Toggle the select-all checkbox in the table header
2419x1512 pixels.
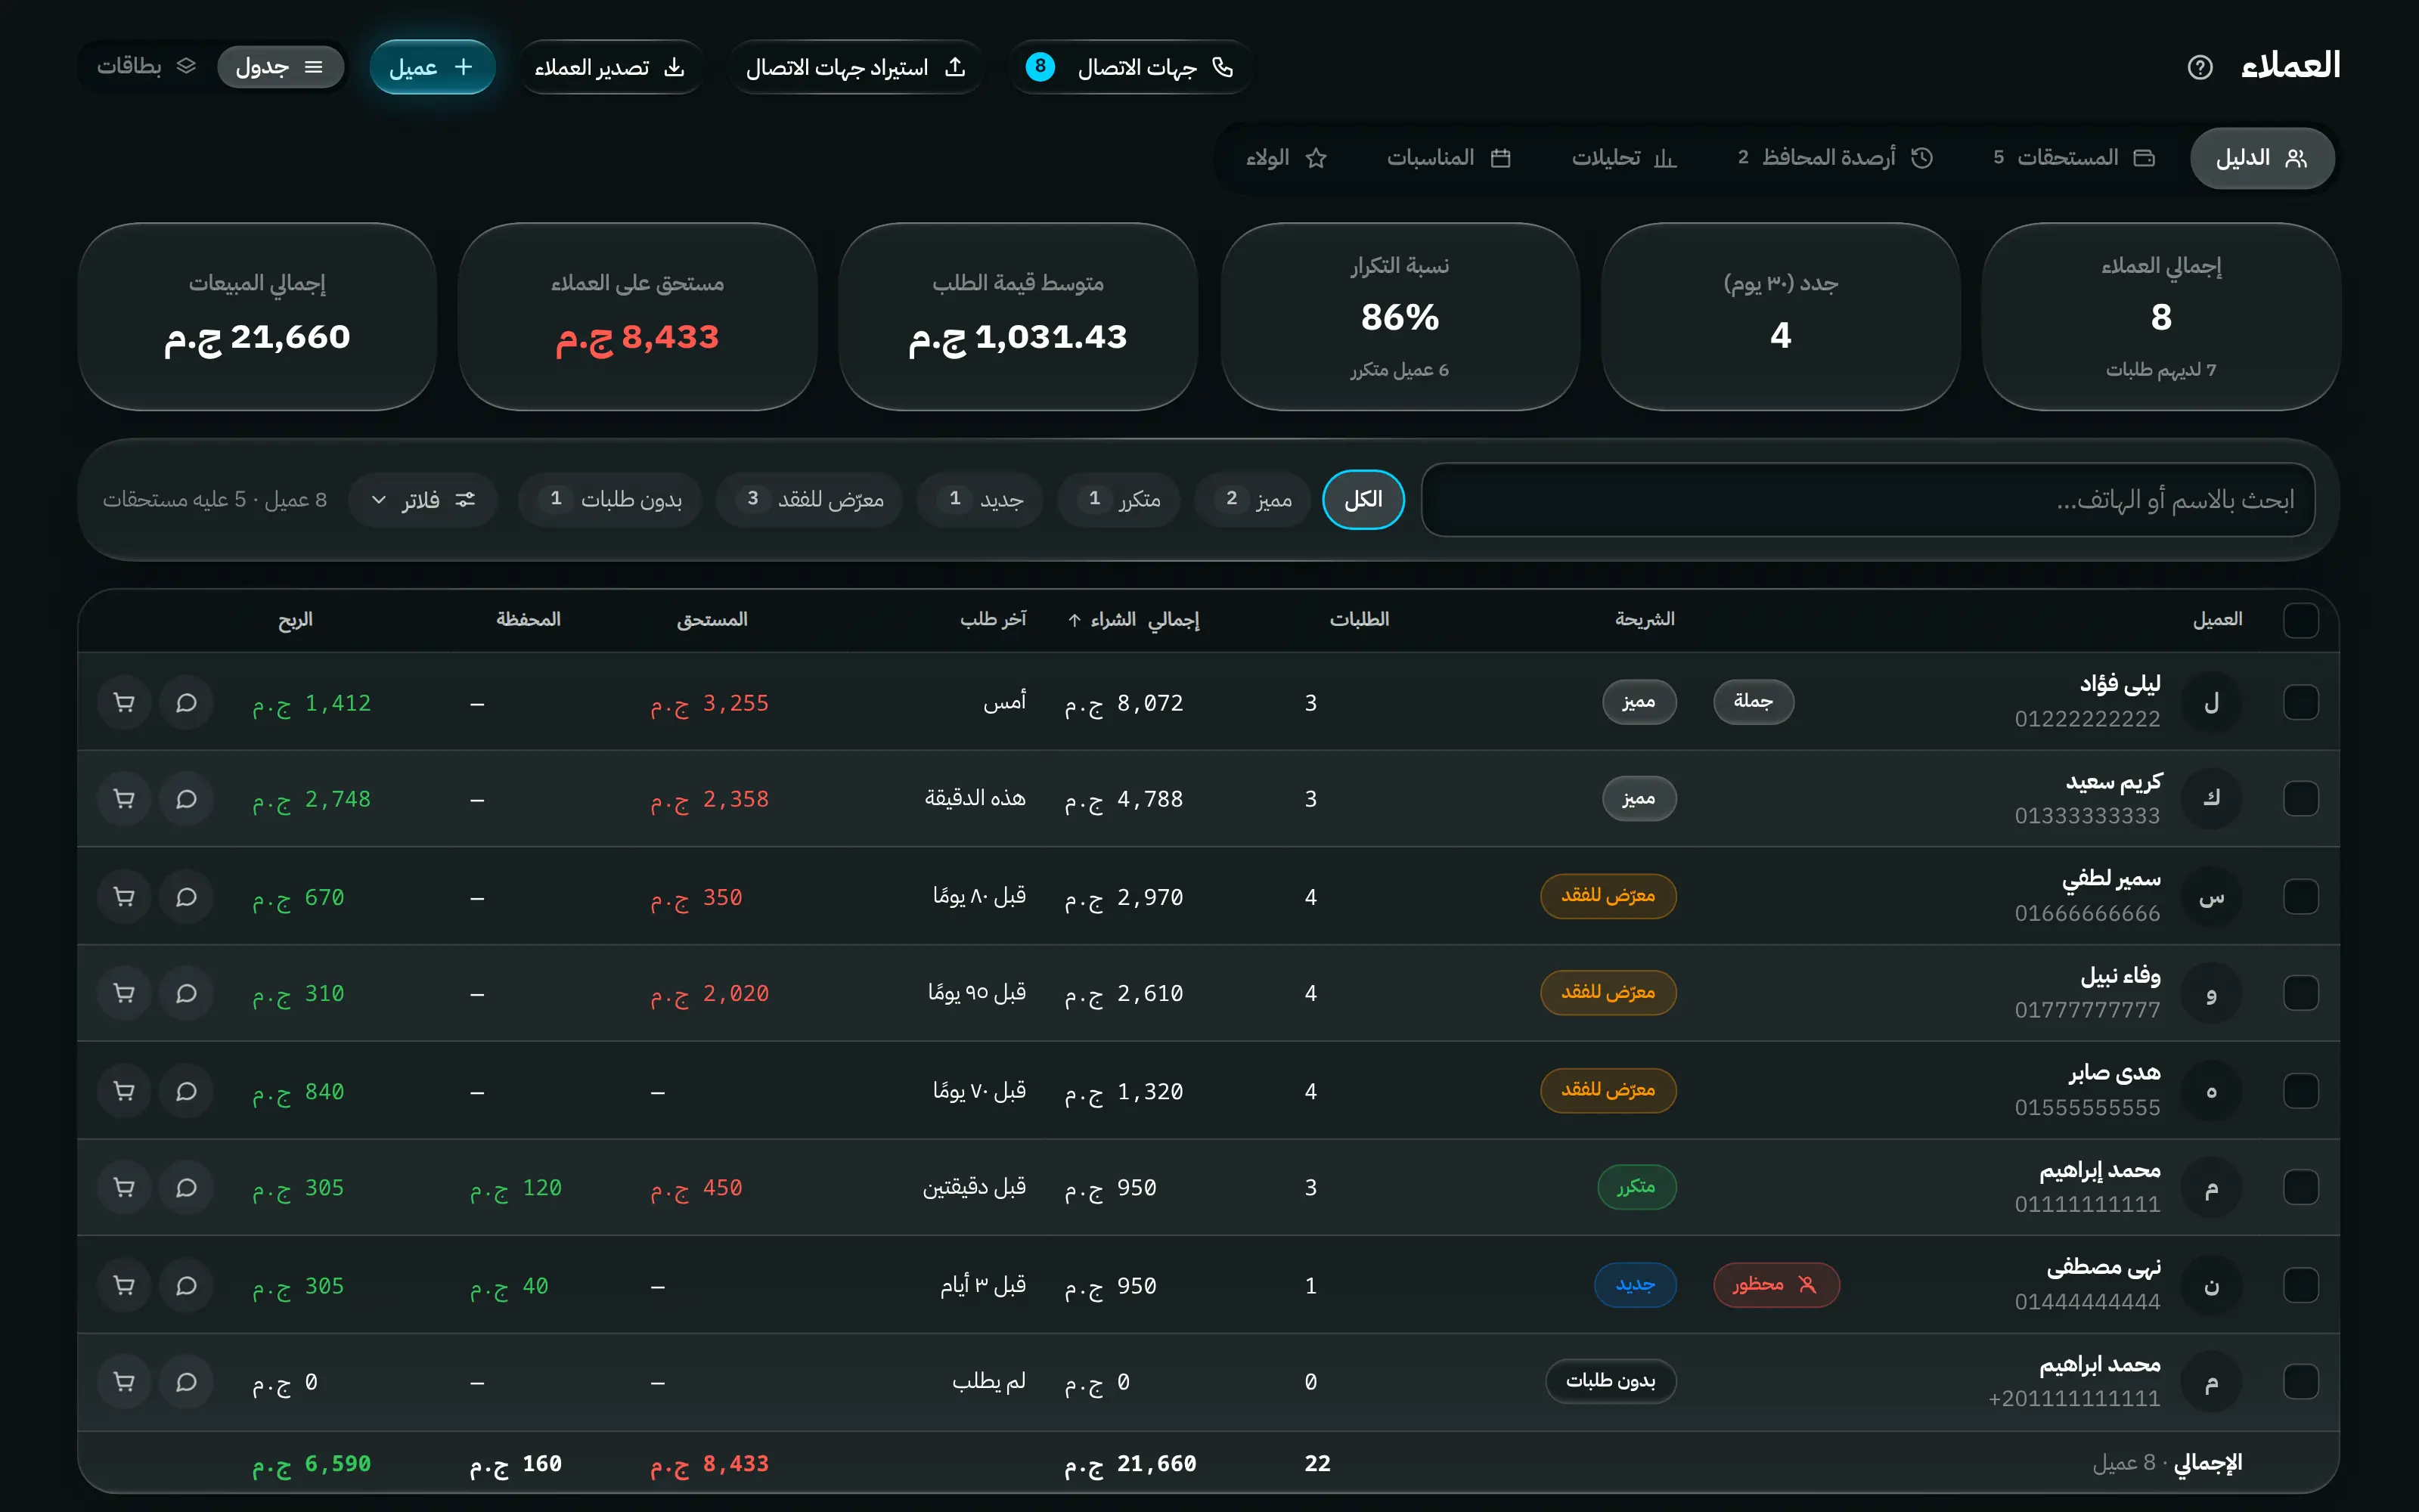pos(2301,620)
